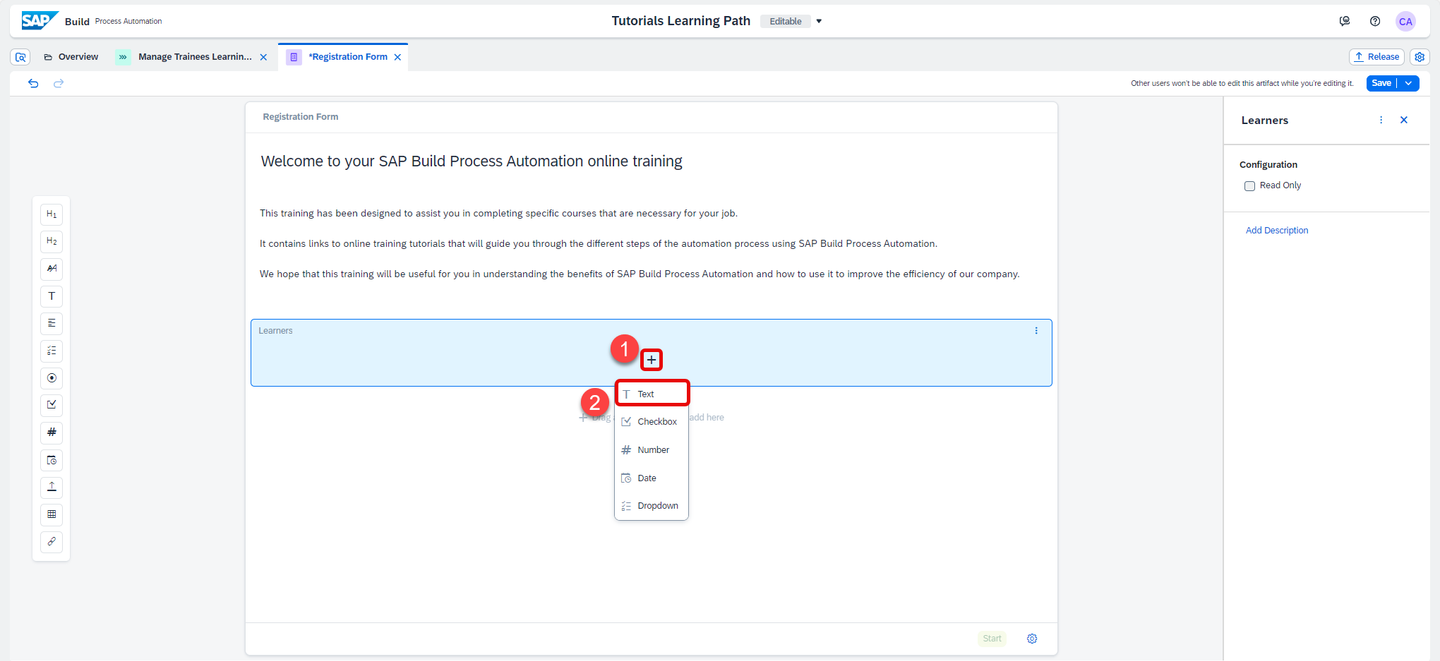Insert a Number field from the palette
This screenshot has height=661, width=1440.
tap(51, 432)
